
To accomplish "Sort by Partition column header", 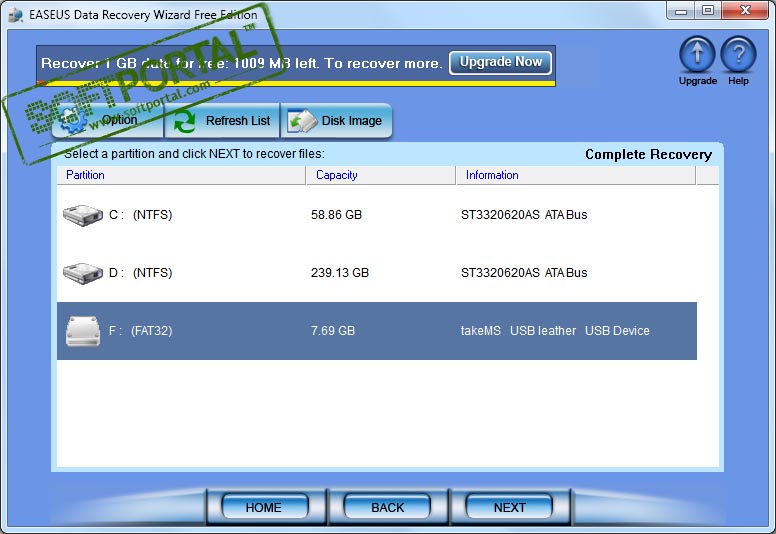I will 181,175.
